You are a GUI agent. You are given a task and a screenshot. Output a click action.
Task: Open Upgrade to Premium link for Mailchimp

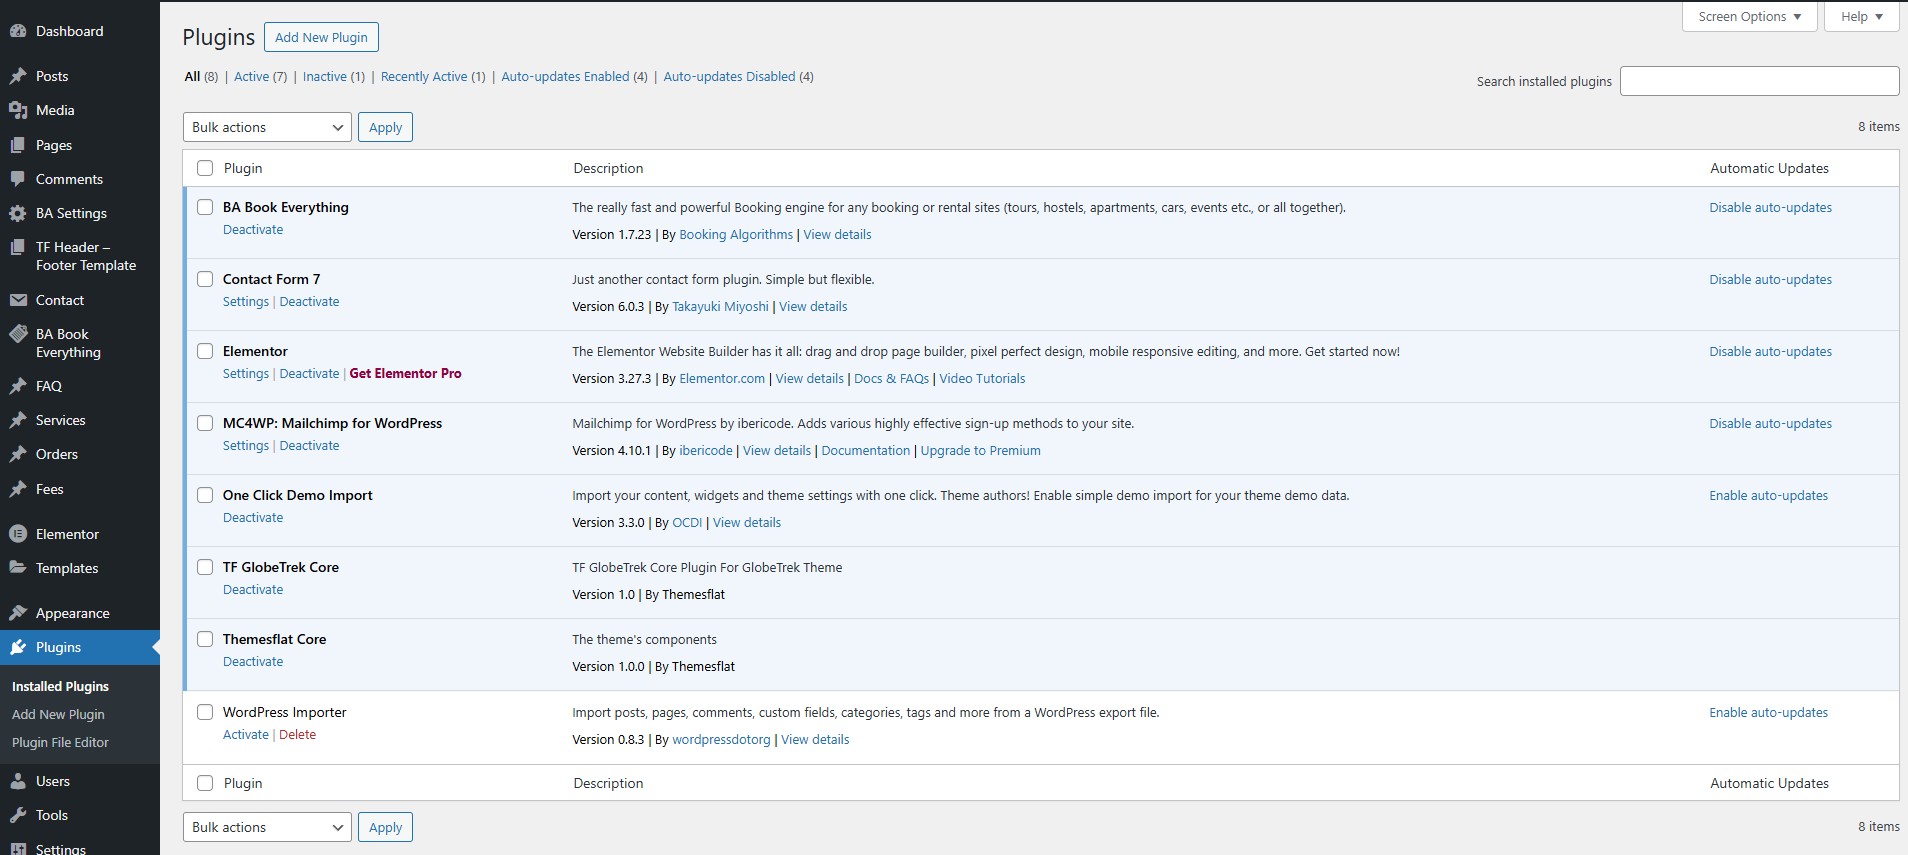pos(980,450)
